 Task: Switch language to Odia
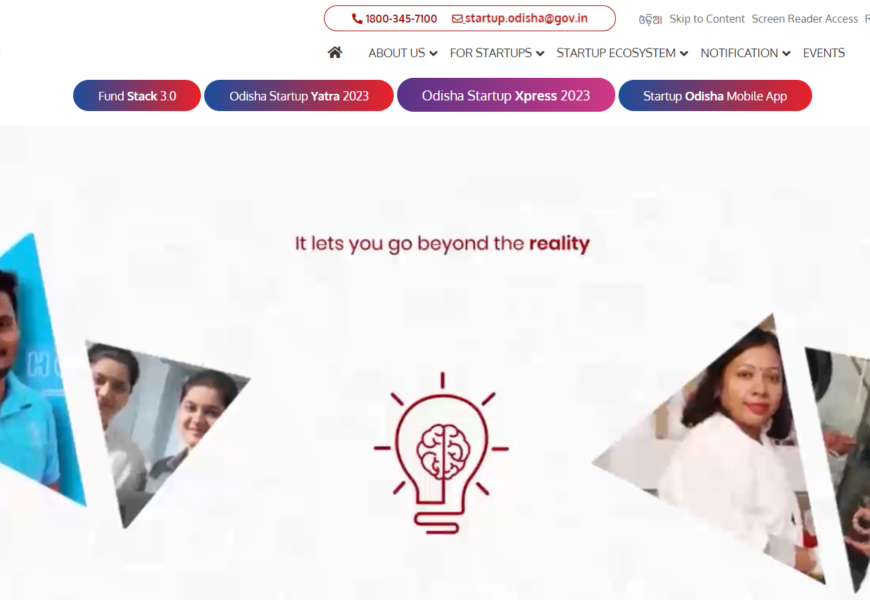pos(650,19)
